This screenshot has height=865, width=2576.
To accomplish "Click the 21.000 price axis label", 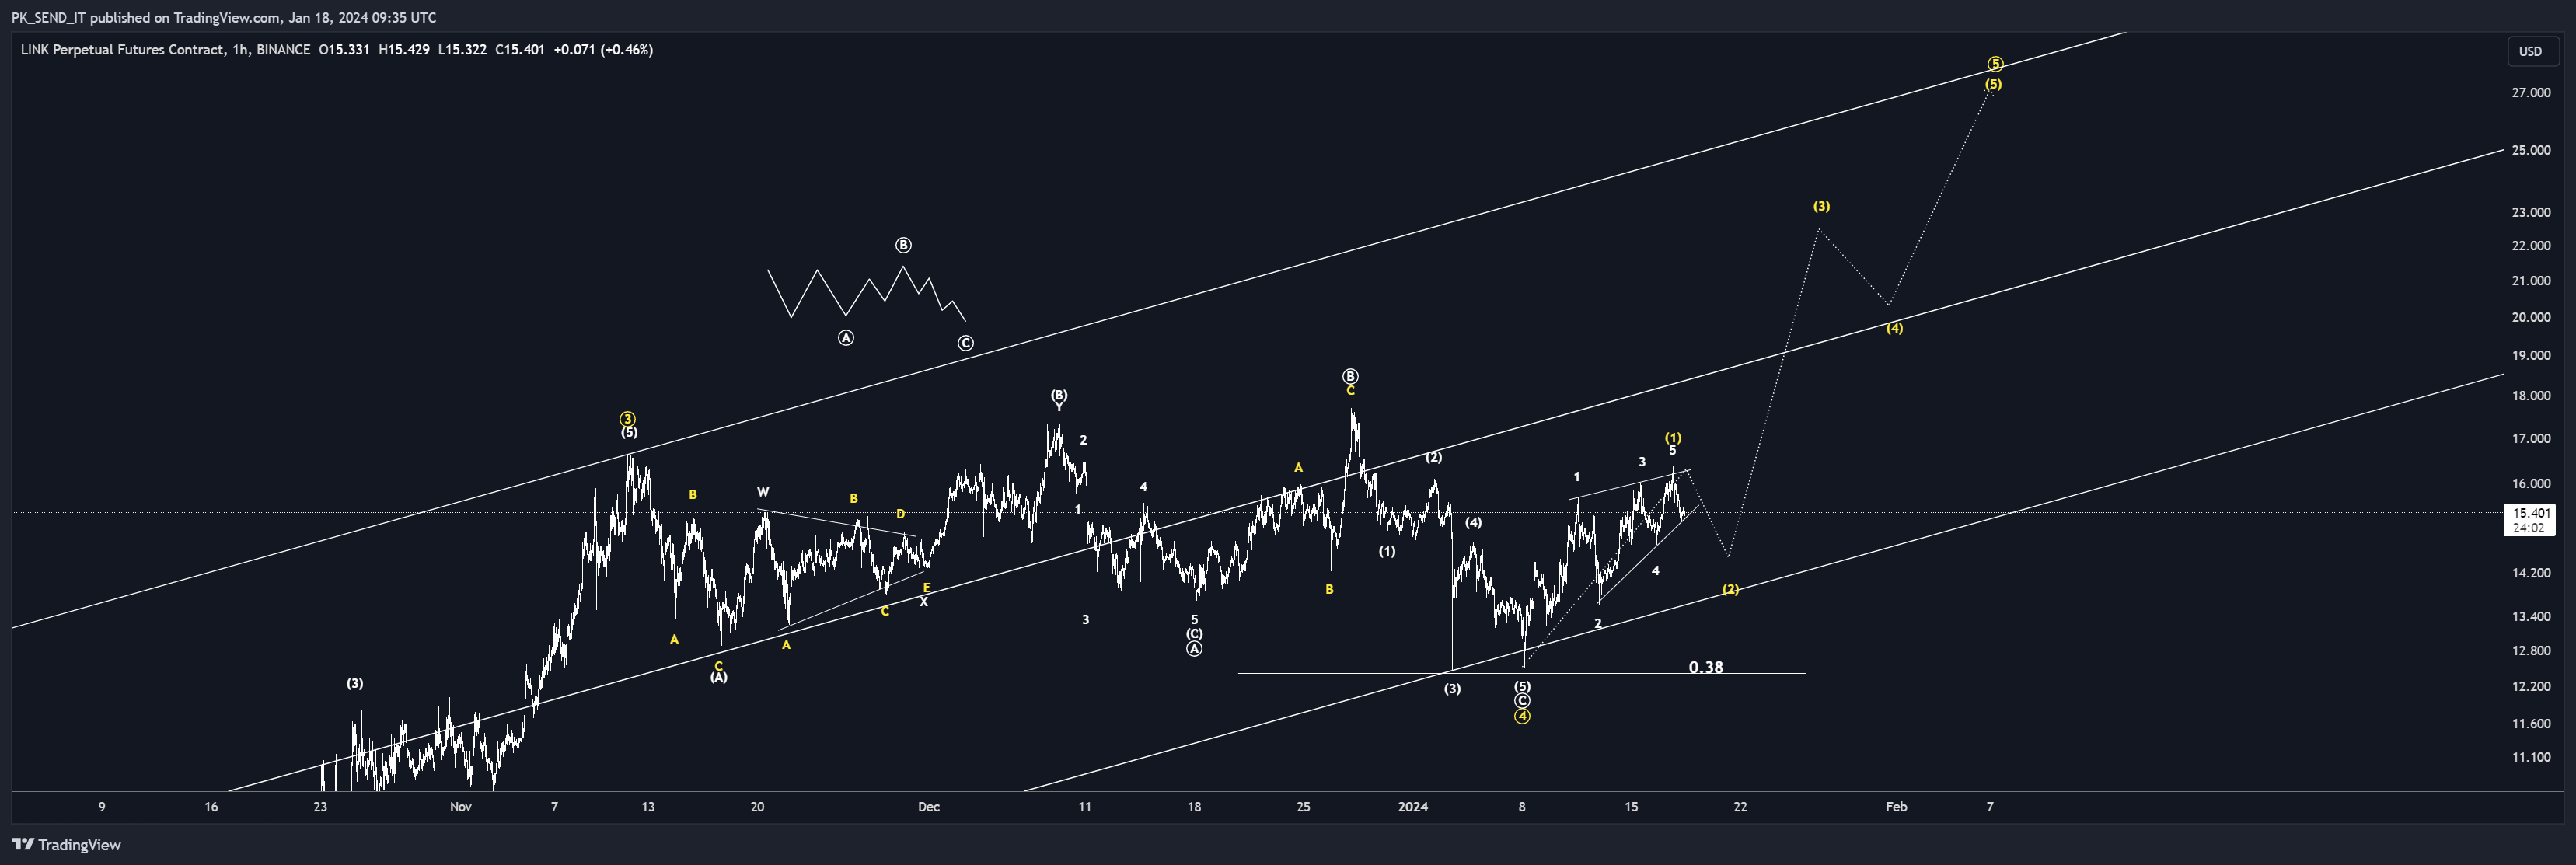I will tap(2531, 280).
